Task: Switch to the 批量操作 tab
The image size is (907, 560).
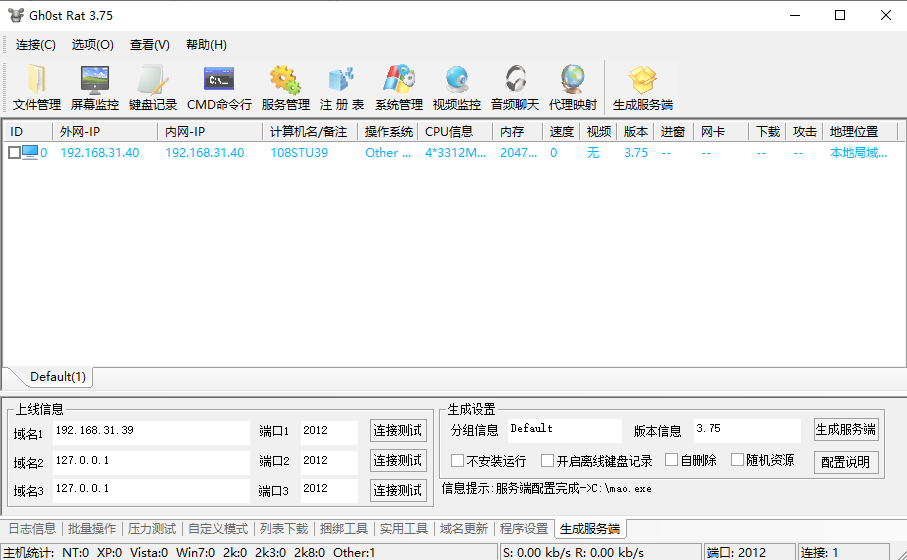Action: (91, 529)
